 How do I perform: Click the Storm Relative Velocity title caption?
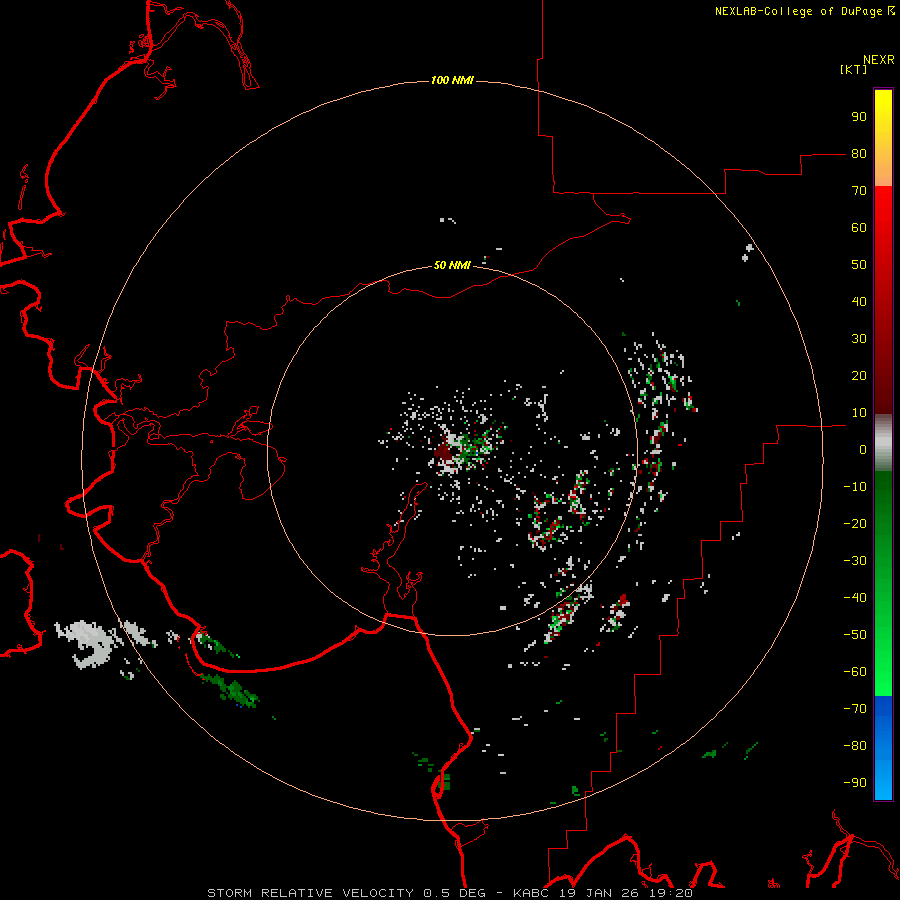449,893
